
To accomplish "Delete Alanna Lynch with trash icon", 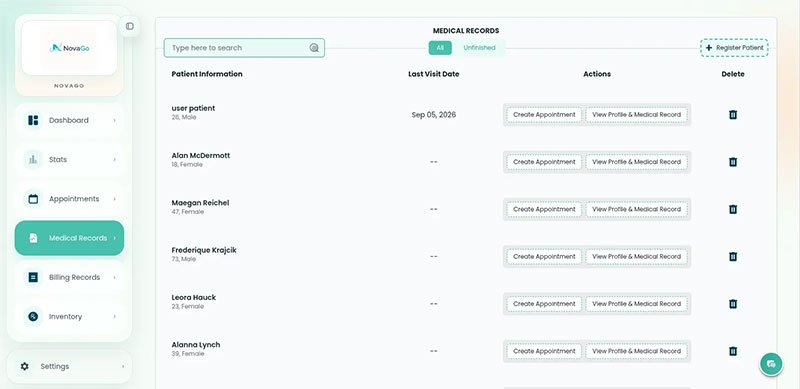I will click(733, 351).
